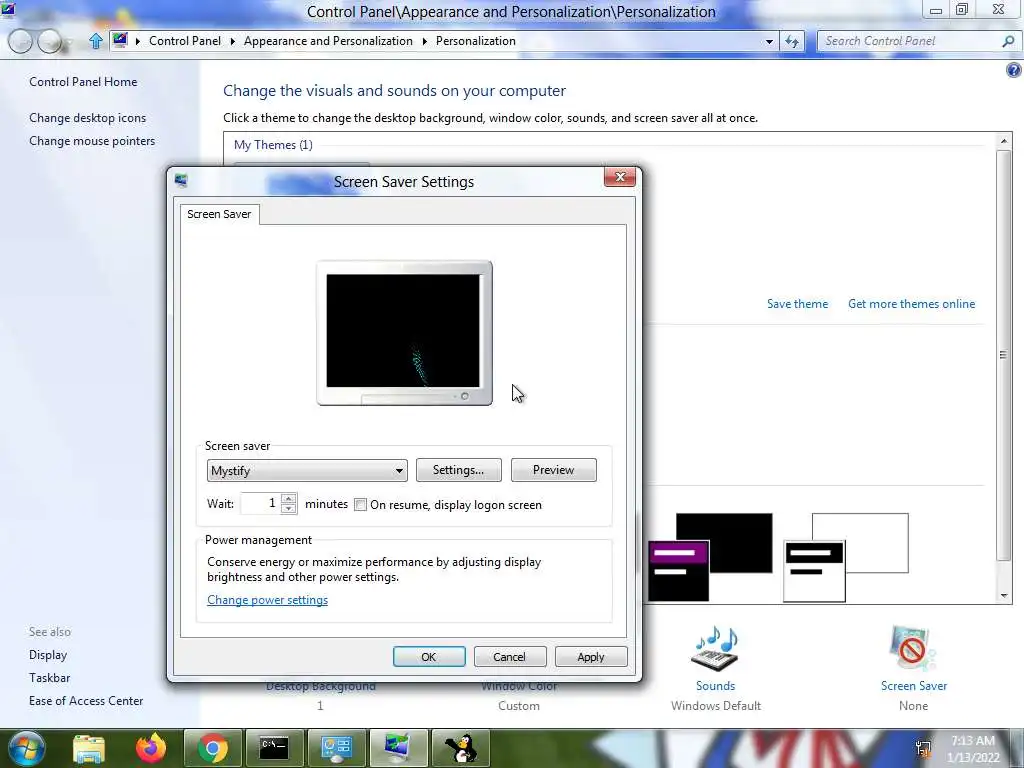Click the Sounds musical notes icon
Image resolution: width=1024 pixels, height=768 pixels.
point(715,648)
